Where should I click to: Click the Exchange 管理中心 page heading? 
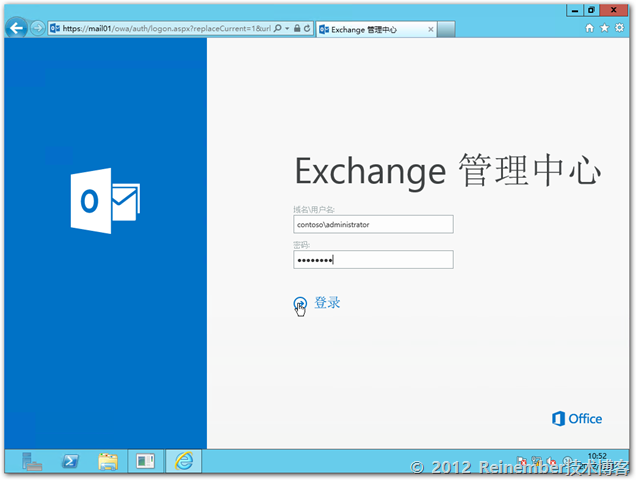[448, 171]
